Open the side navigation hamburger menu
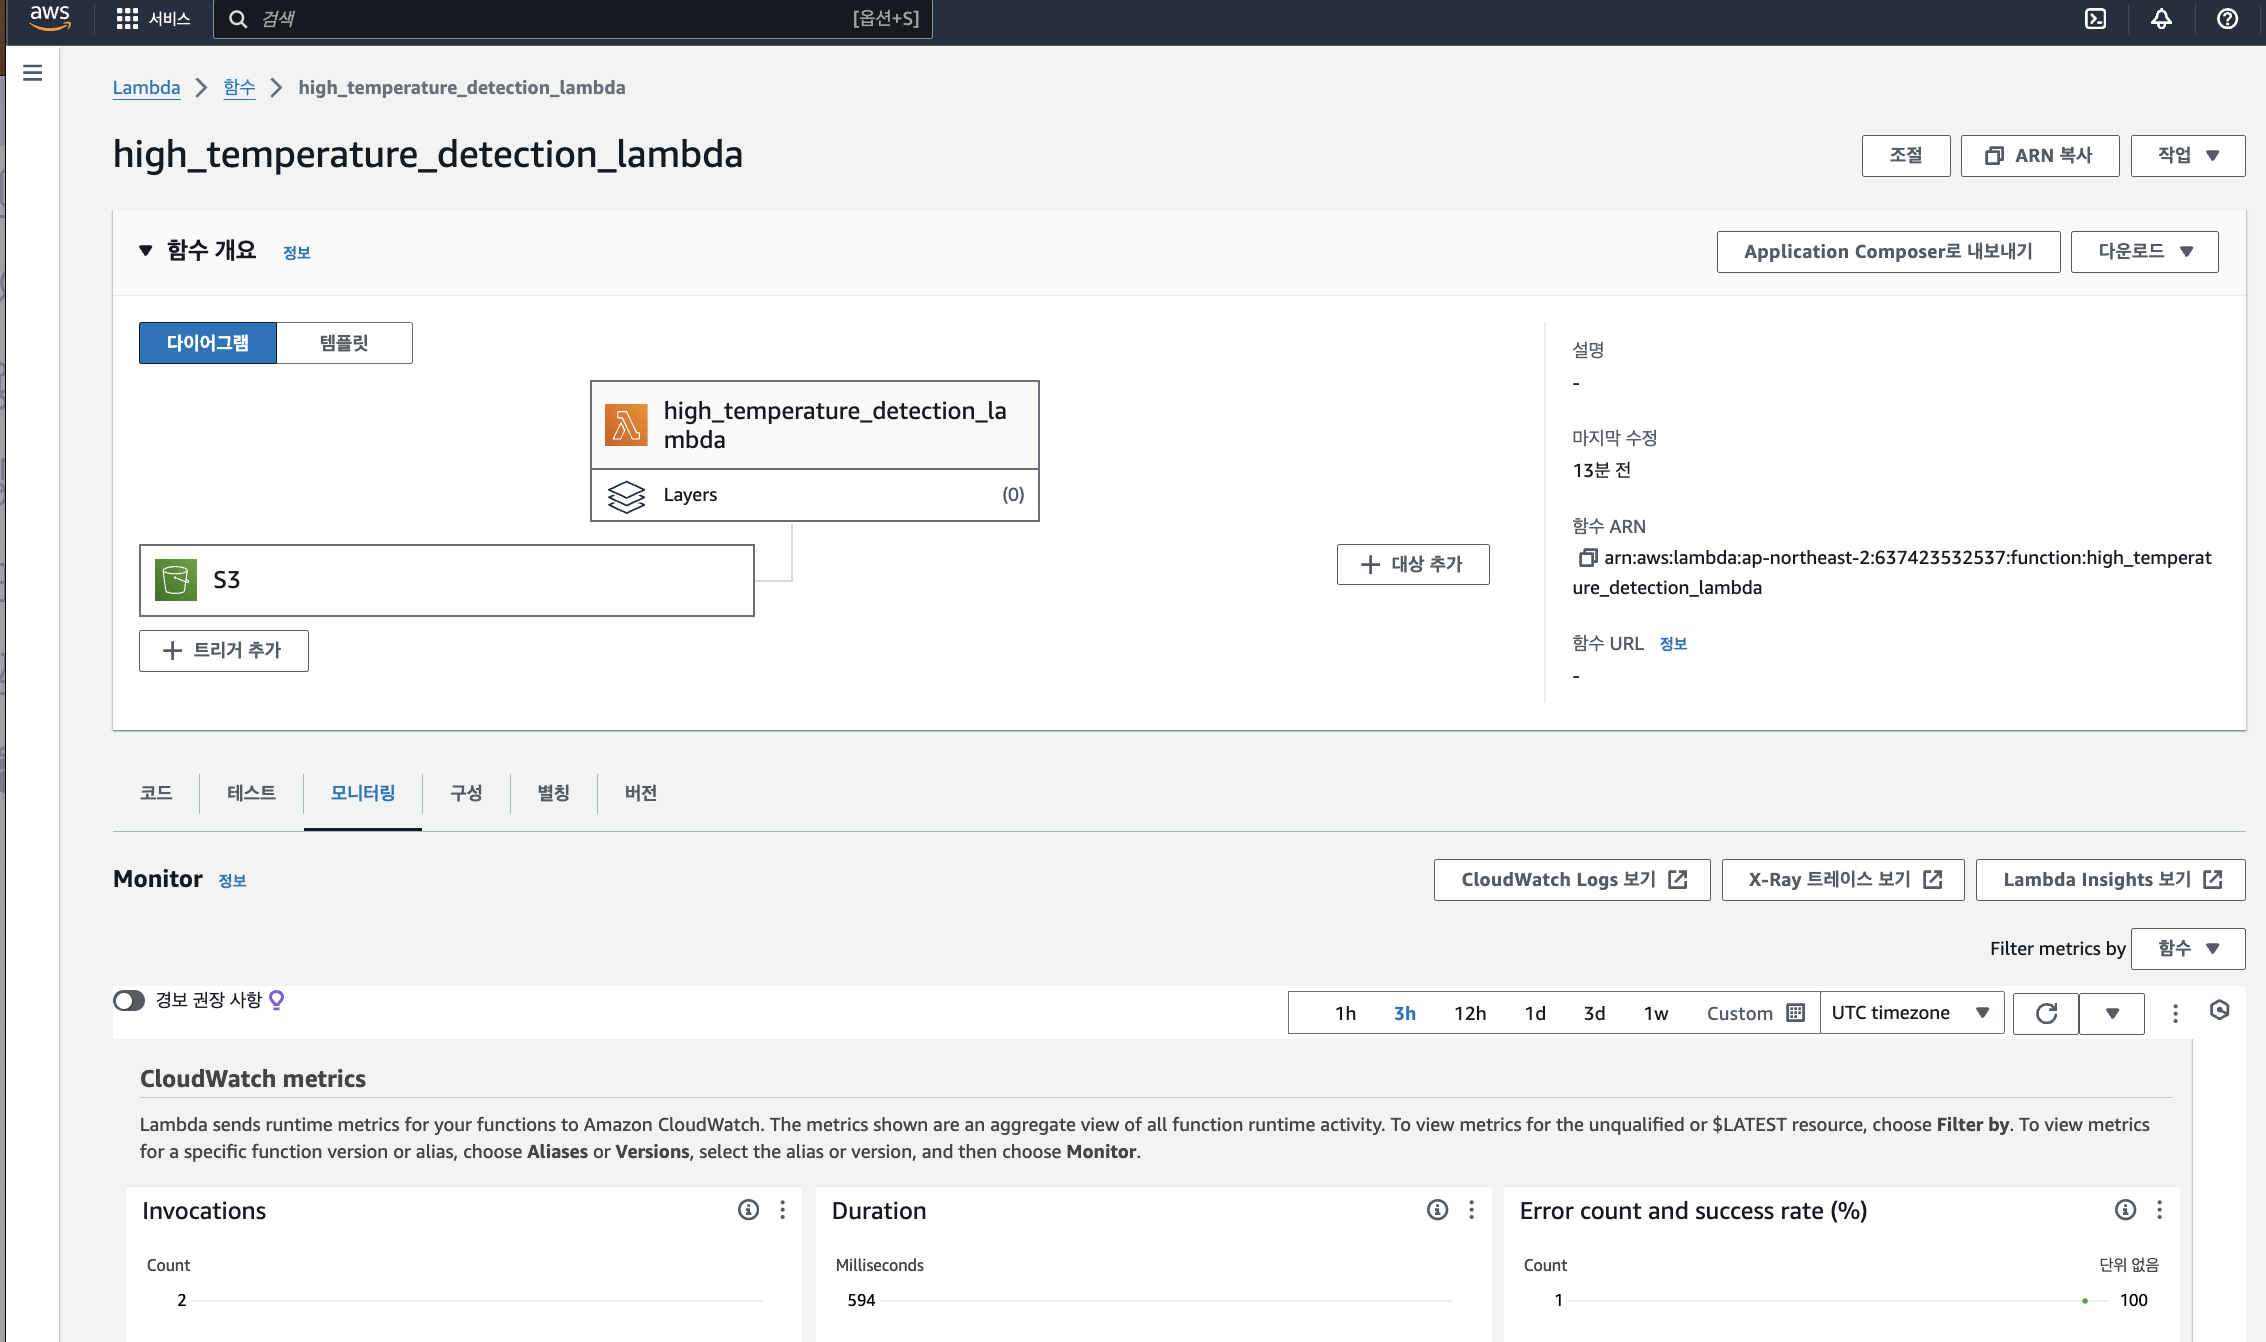The width and height of the screenshot is (2266, 1342). click(x=32, y=73)
